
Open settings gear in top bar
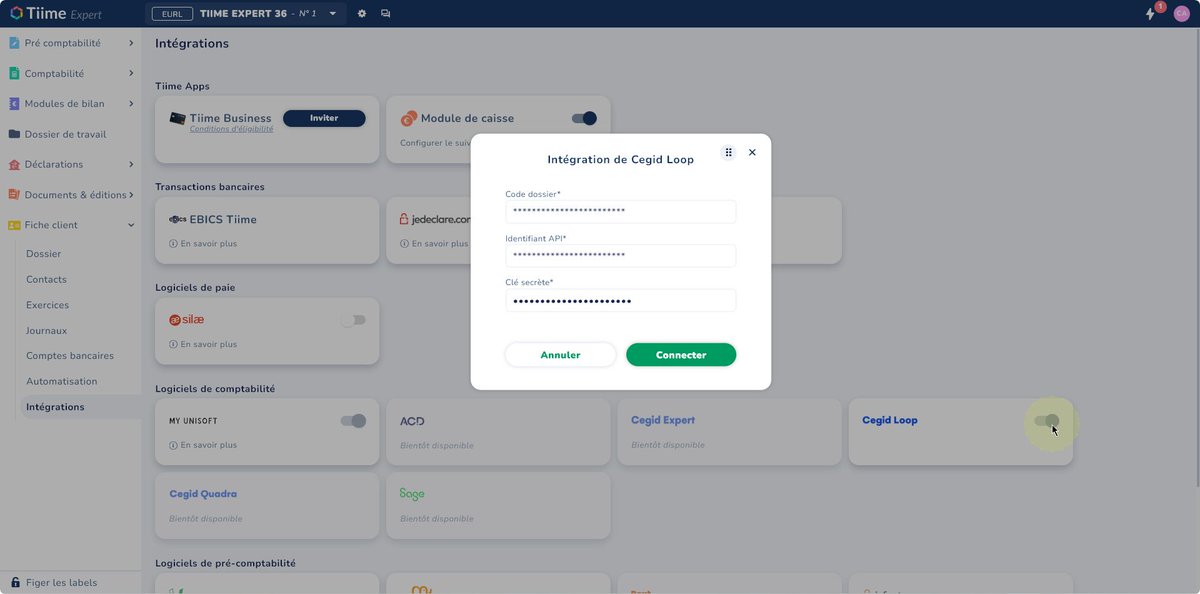[x=362, y=14]
